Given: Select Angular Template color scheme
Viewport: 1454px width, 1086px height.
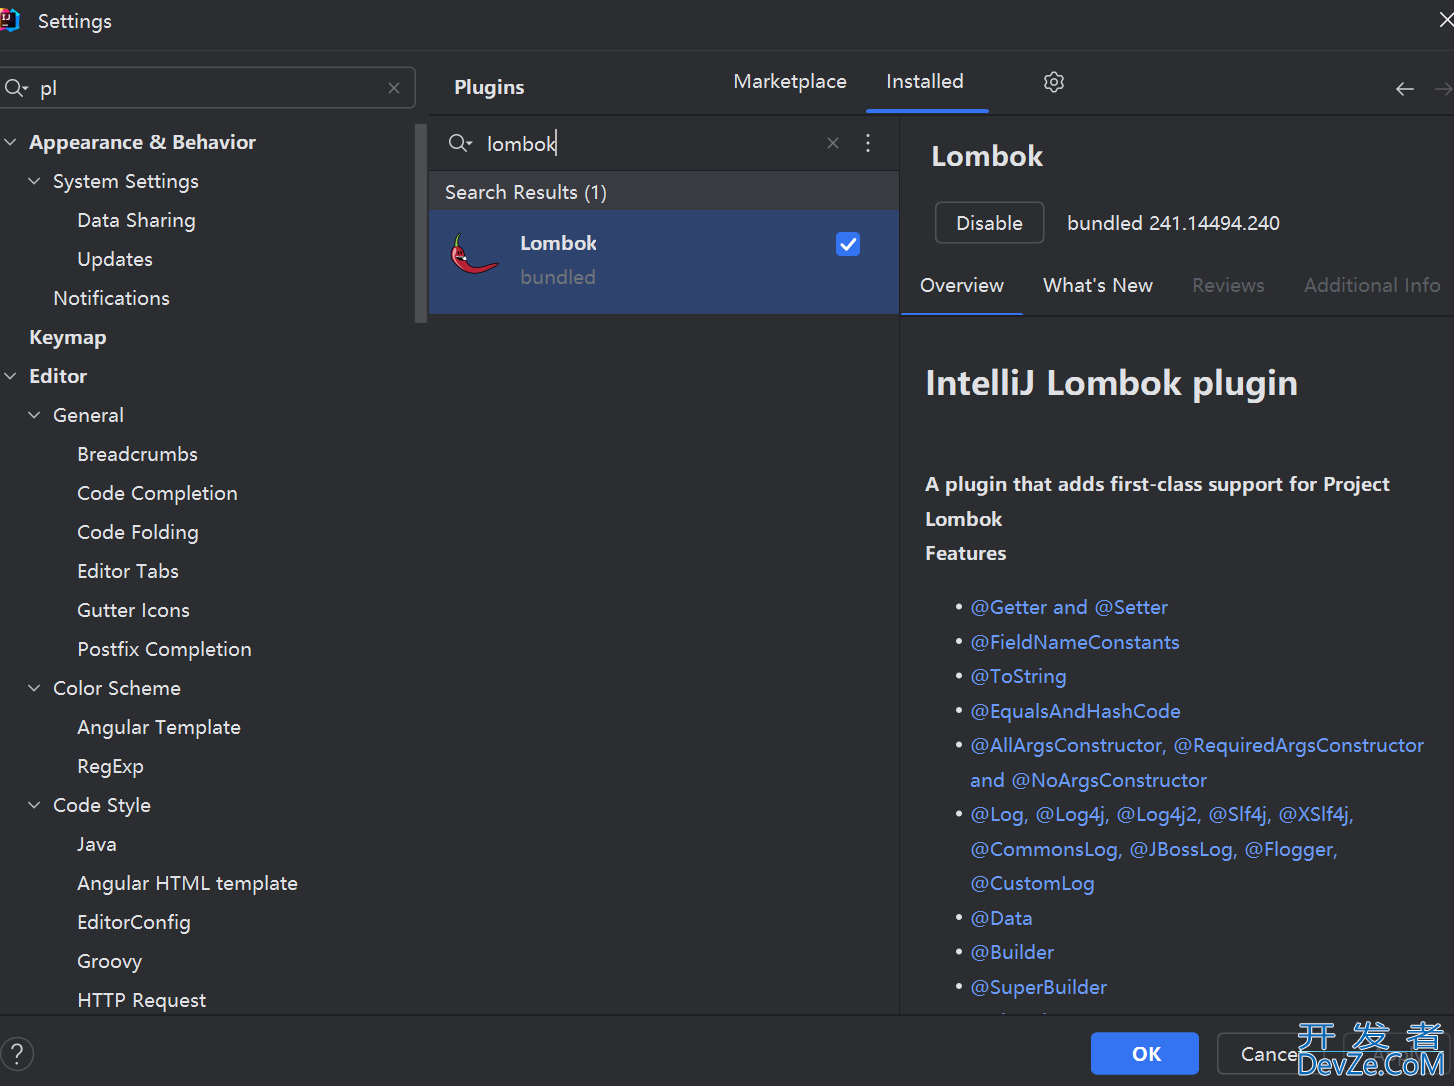Looking at the screenshot, I should tap(158, 727).
